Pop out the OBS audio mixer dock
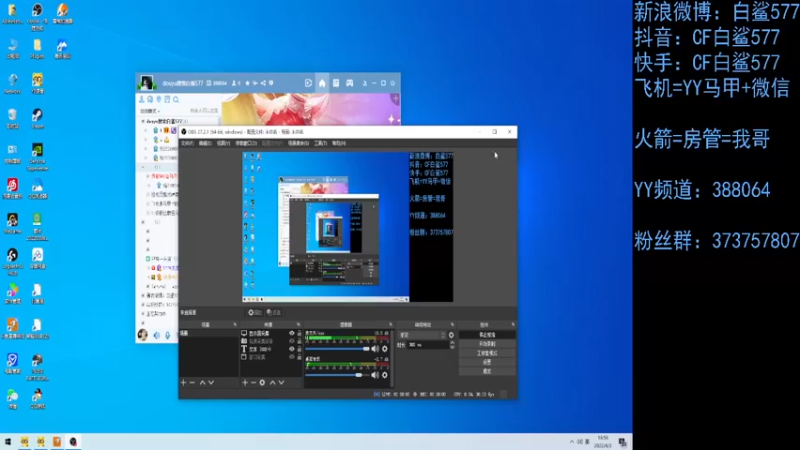Viewport: 800px width, 450px height. 391,324
